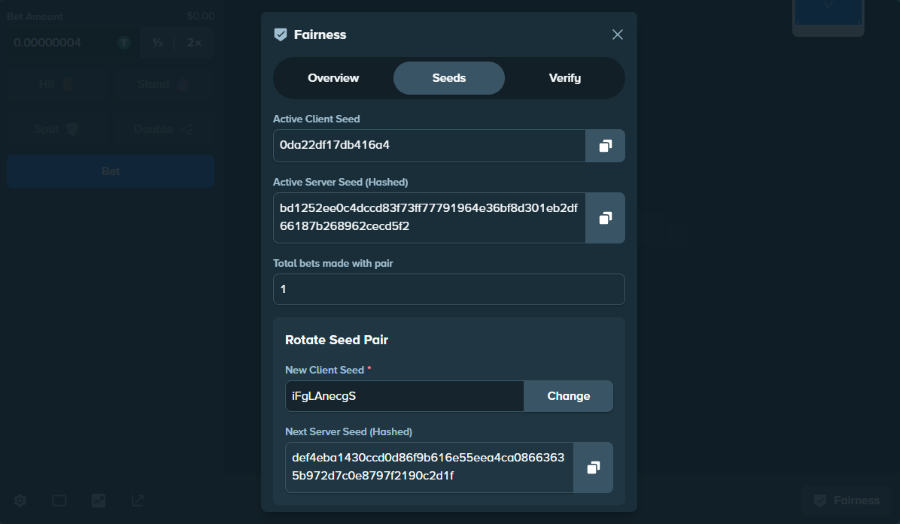Open game settings gear icon
Screen dimensions: 900x524
[x=20, y=500]
